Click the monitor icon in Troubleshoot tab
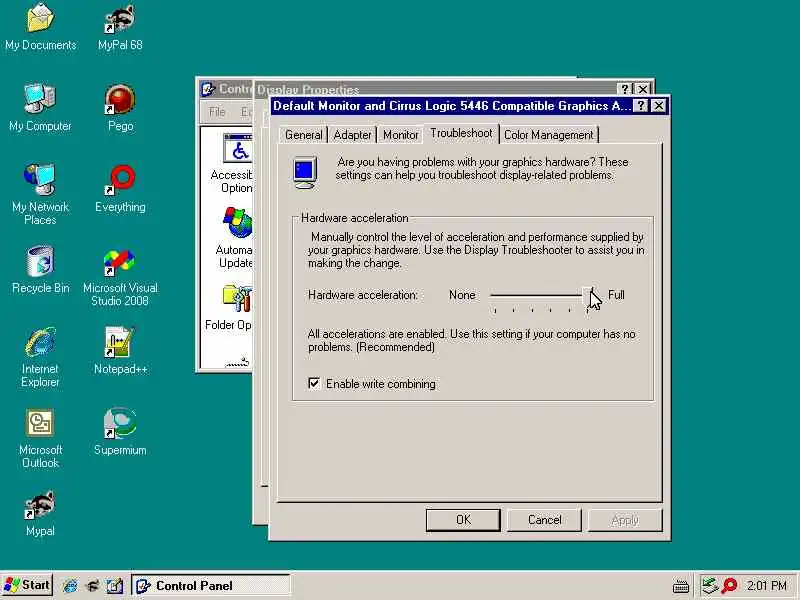Image resolution: width=800 pixels, height=600 pixels. pos(305,172)
